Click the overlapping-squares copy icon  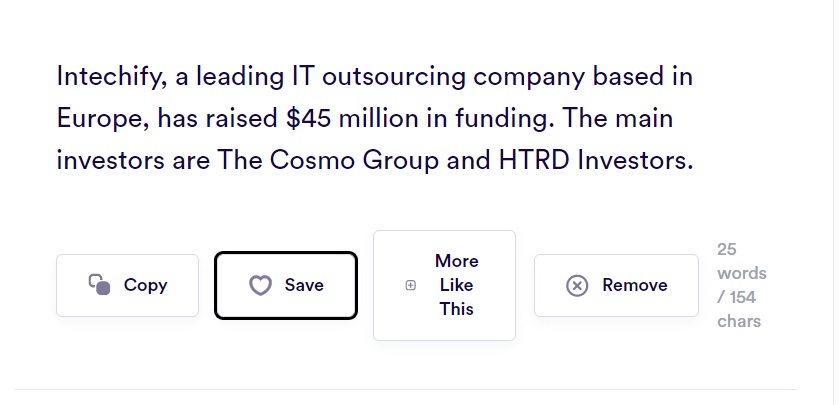click(99, 285)
